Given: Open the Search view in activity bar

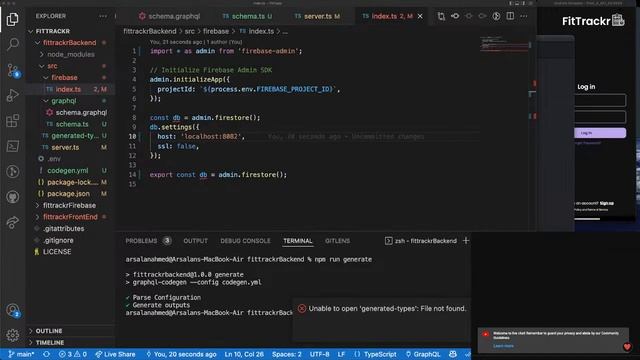Looking at the screenshot, I should tap(13, 44).
